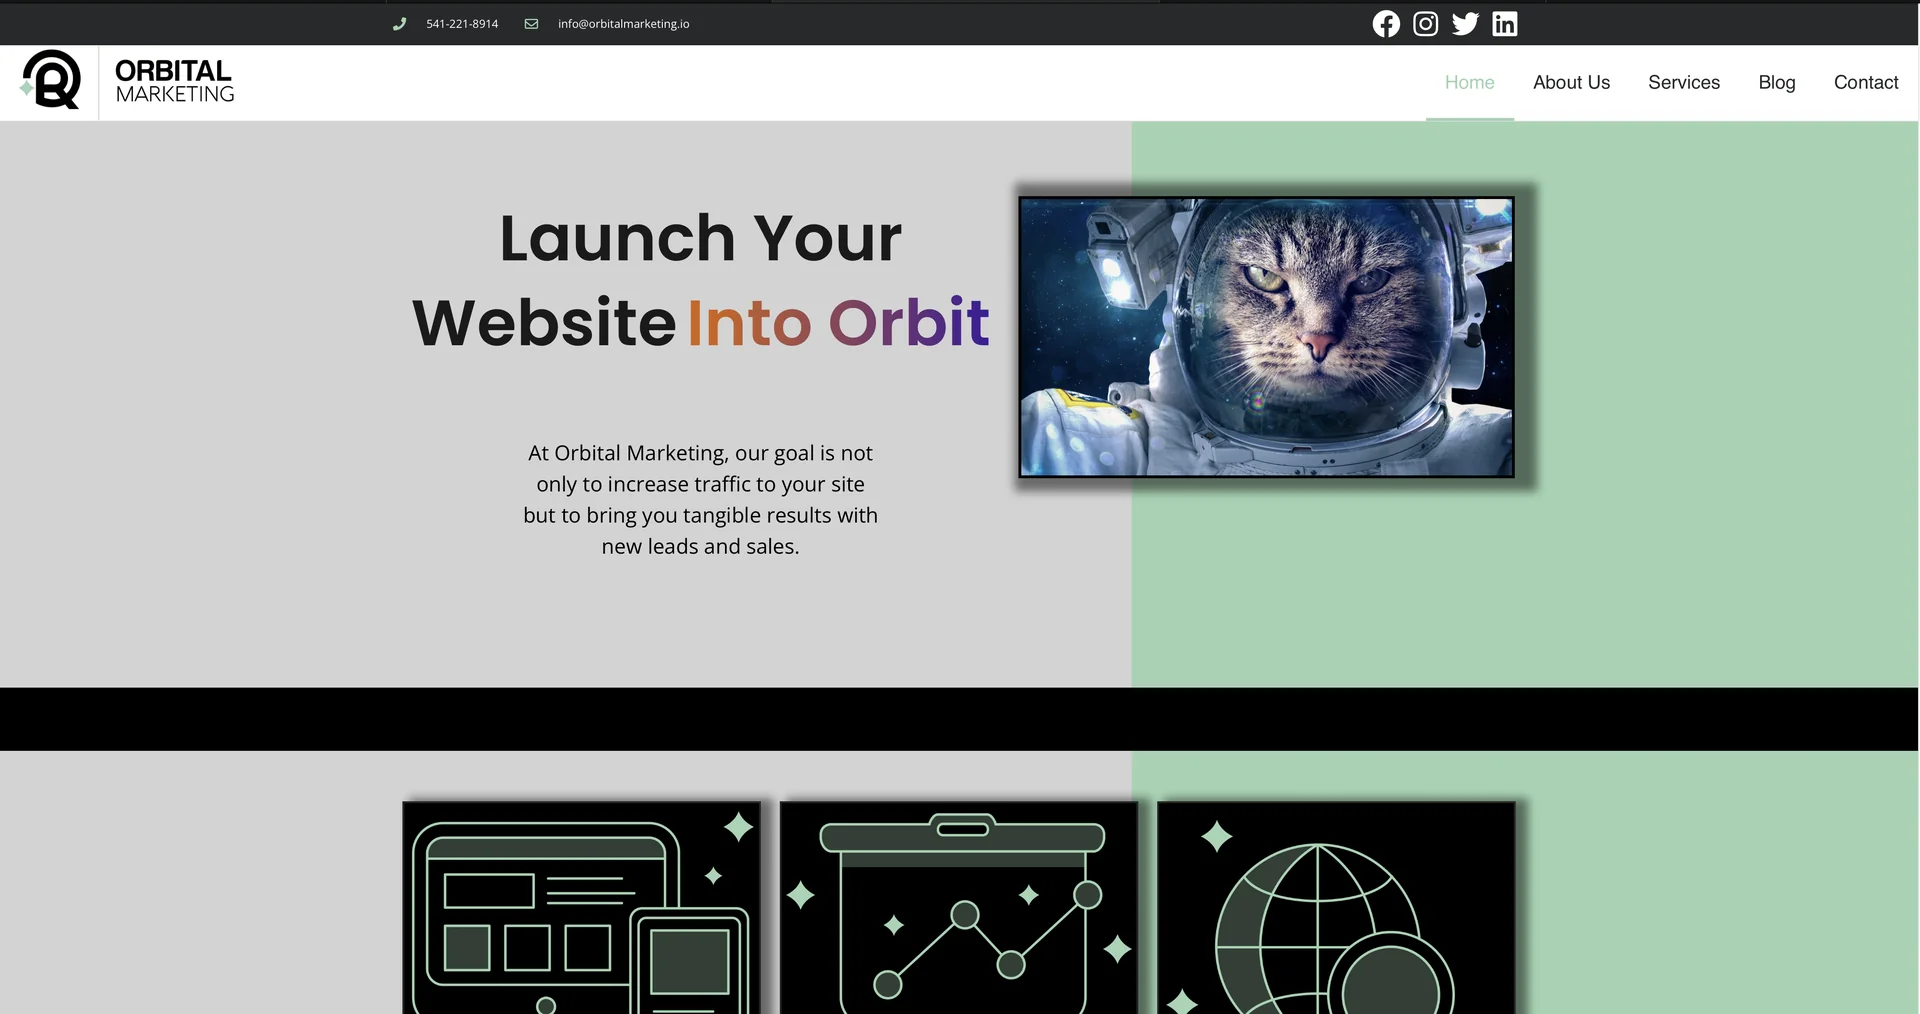
Task: Open the Facebook social icon
Action: click(x=1386, y=24)
